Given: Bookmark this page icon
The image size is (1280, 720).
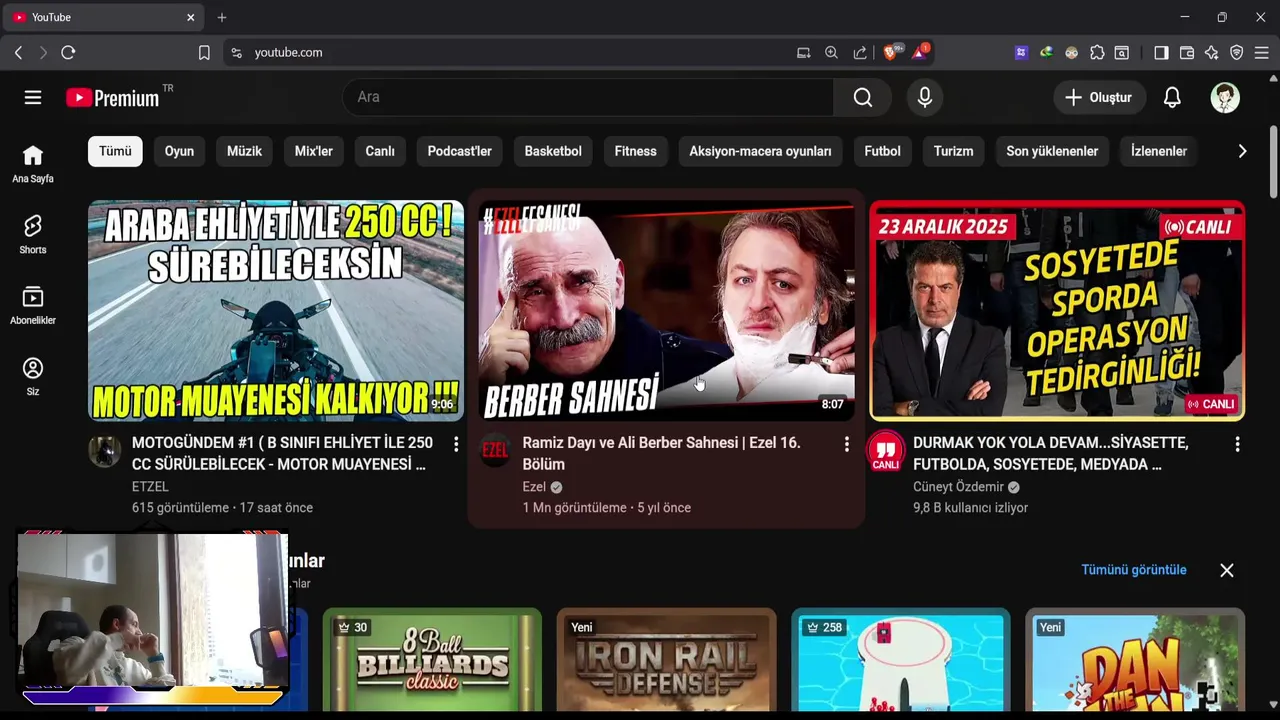Looking at the screenshot, I should (204, 52).
